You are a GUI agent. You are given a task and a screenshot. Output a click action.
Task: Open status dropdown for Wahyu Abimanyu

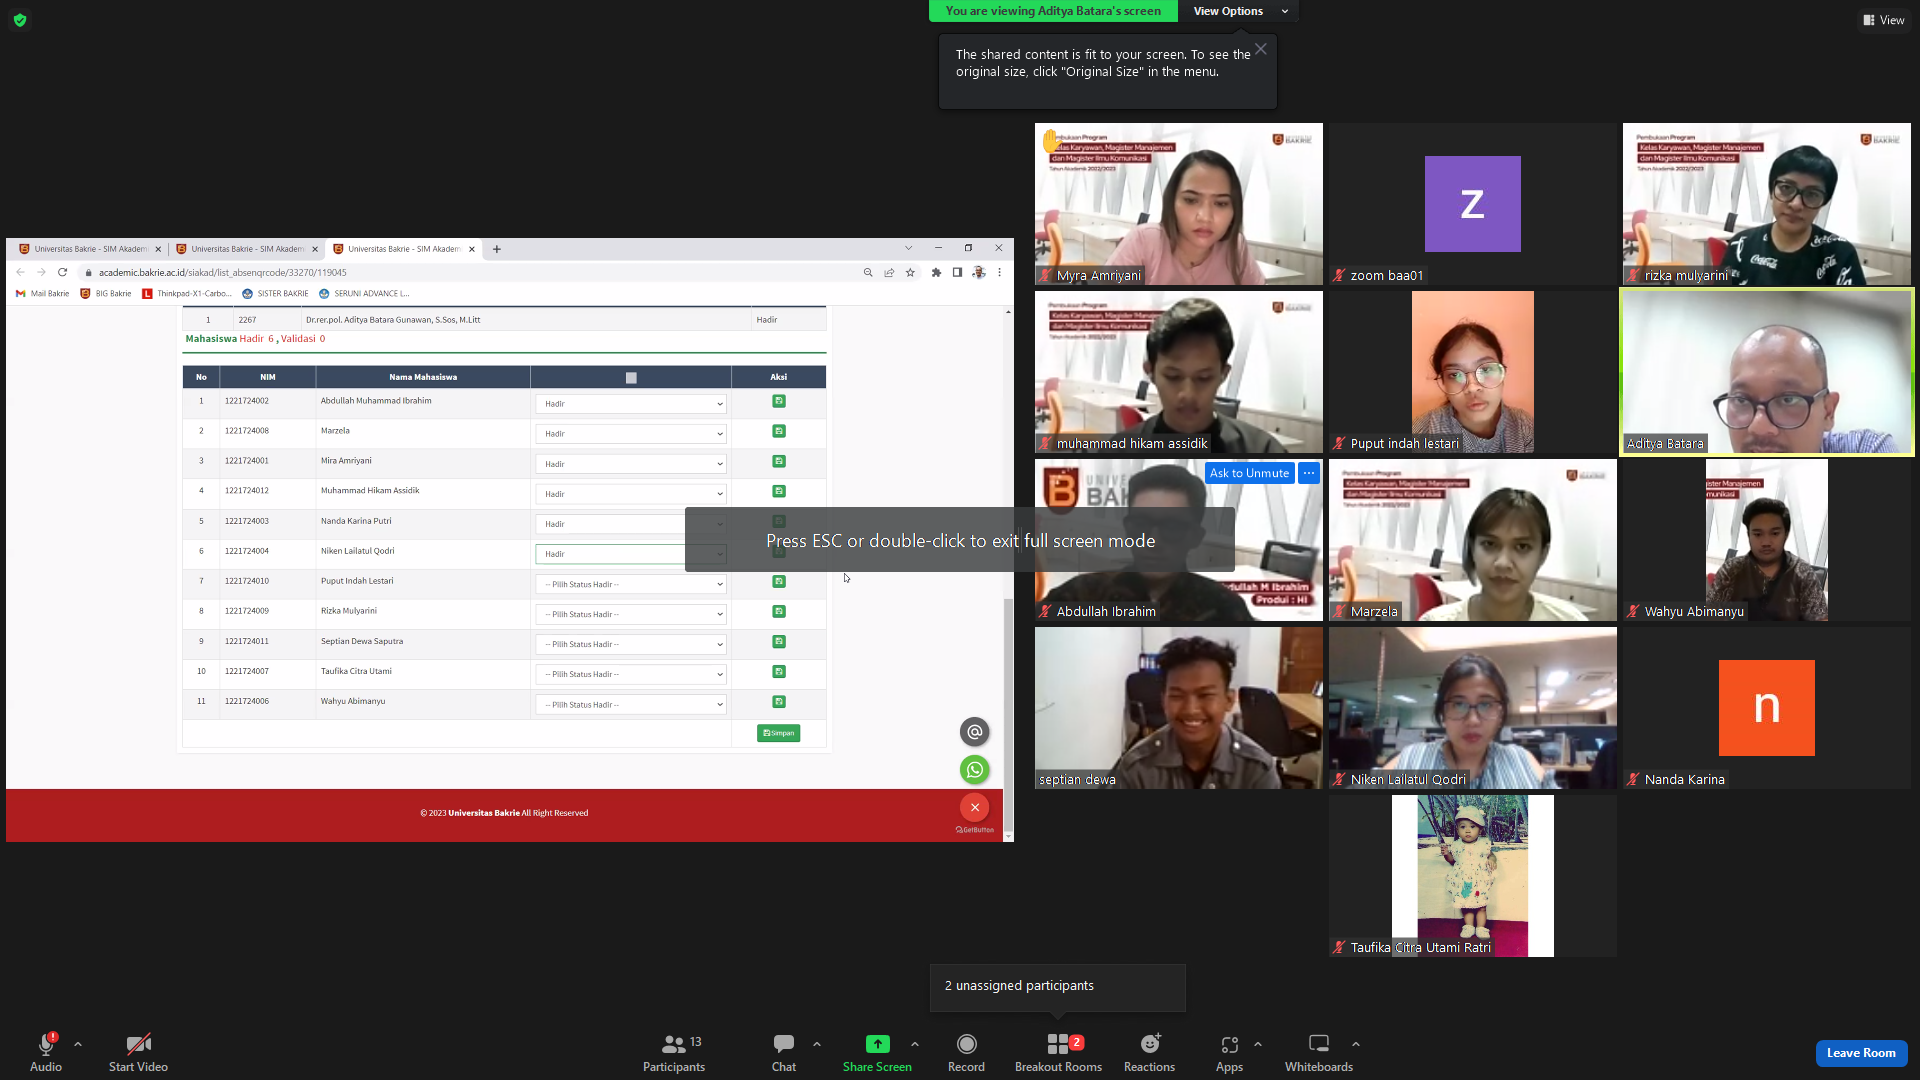point(631,705)
